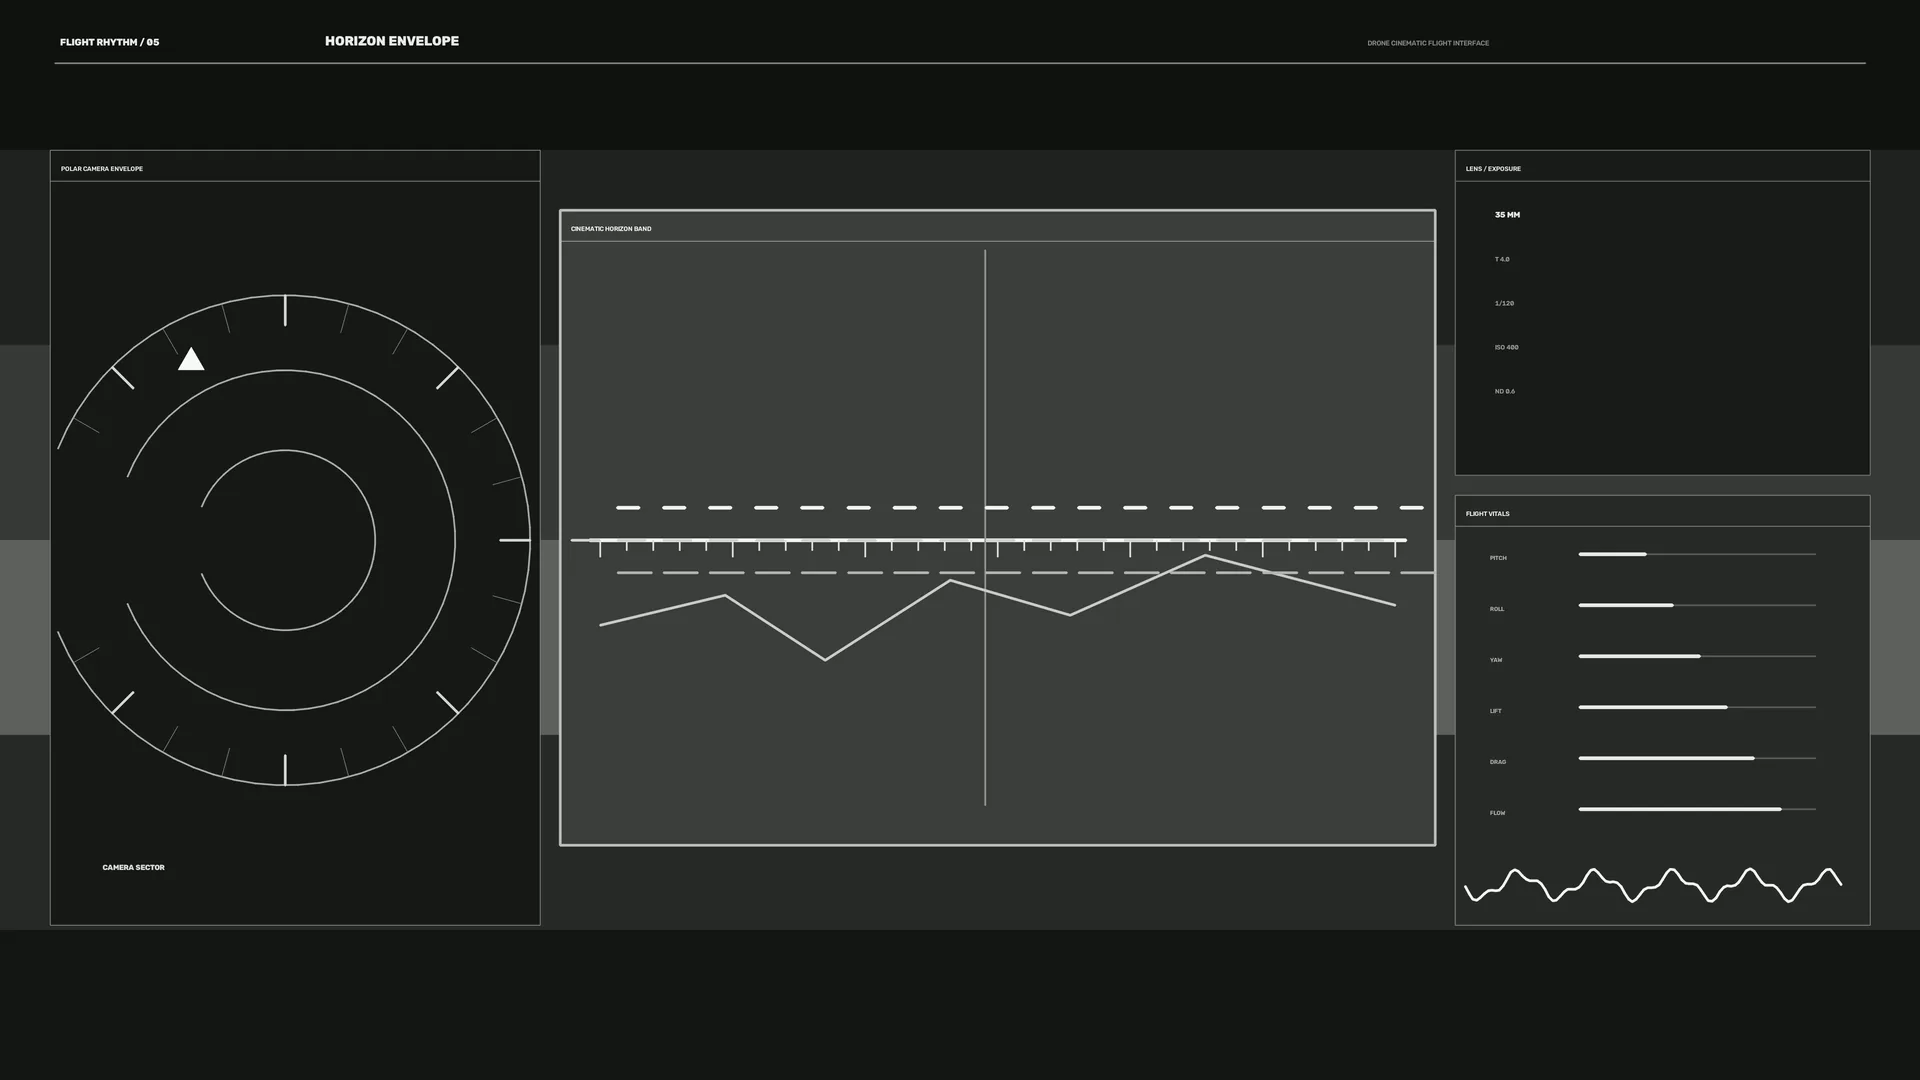Viewport: 1920px width, 1080px height.
Task: Click the FLIGHT RHYTHM / 05 label
Action: [109, 42]
